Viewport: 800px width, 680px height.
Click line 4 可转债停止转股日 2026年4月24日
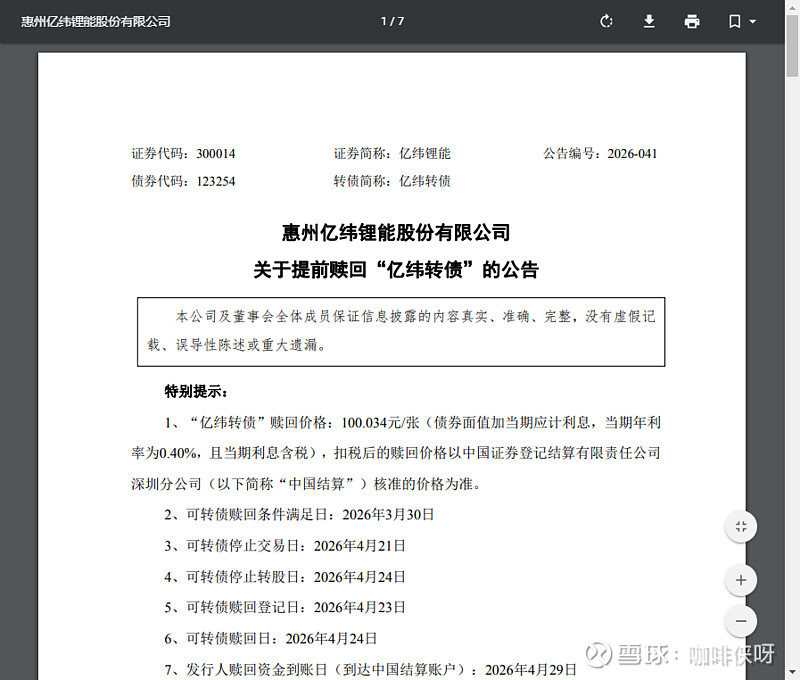285,577
